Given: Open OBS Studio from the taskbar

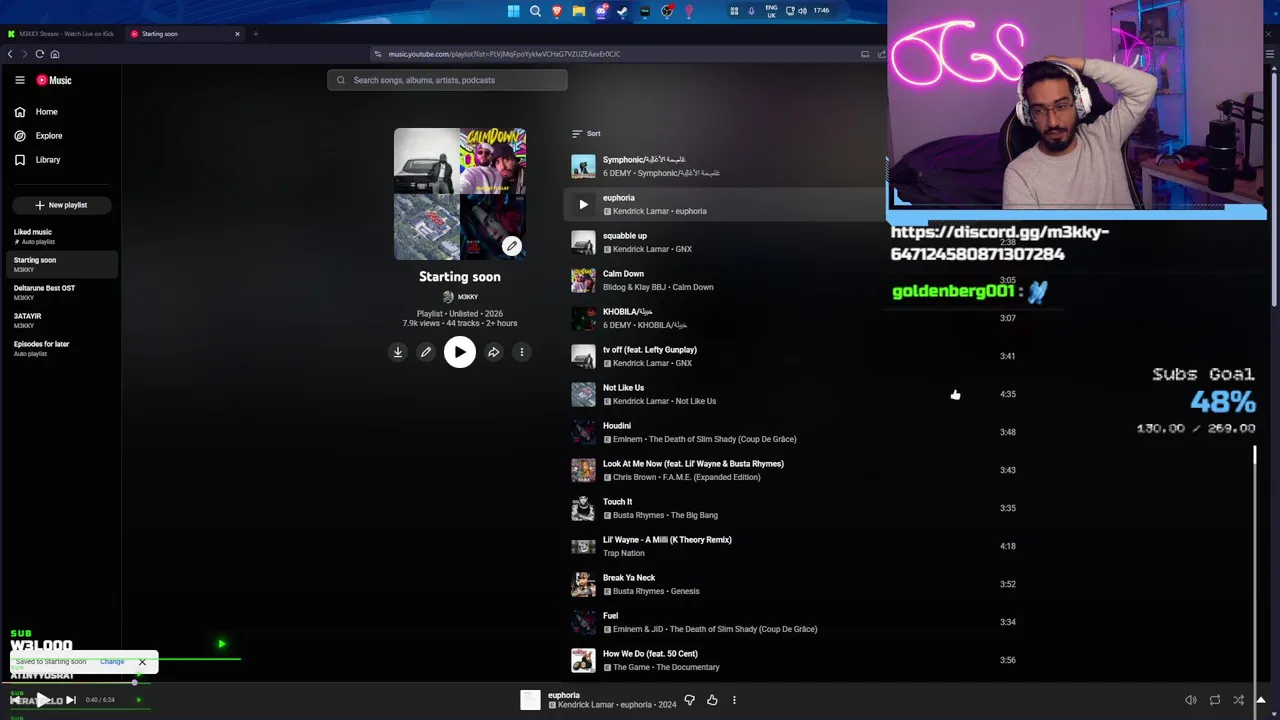Looking at the screenshot, I should (667, 11).
